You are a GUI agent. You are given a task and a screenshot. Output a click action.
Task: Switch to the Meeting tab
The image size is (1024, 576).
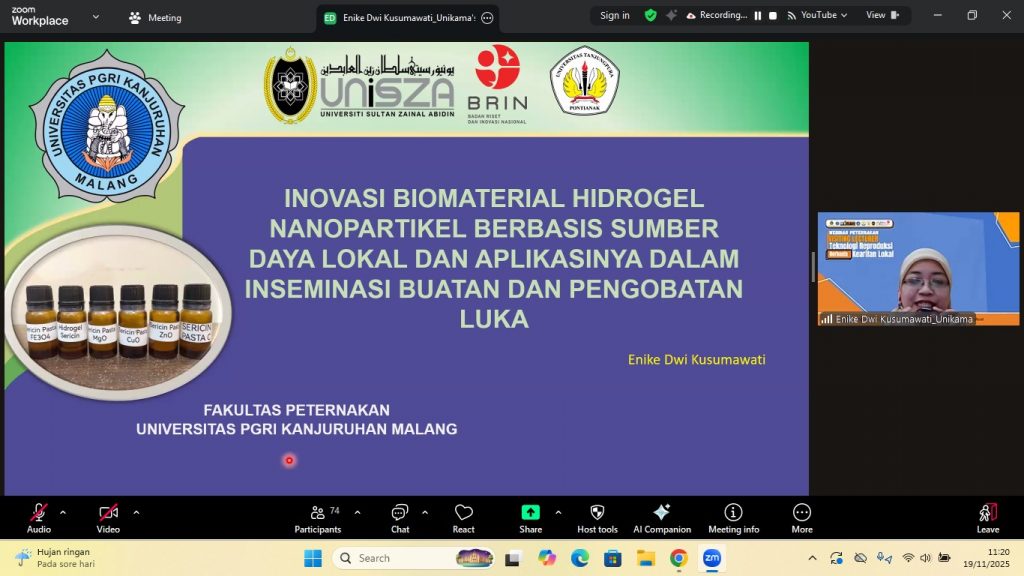156,17
